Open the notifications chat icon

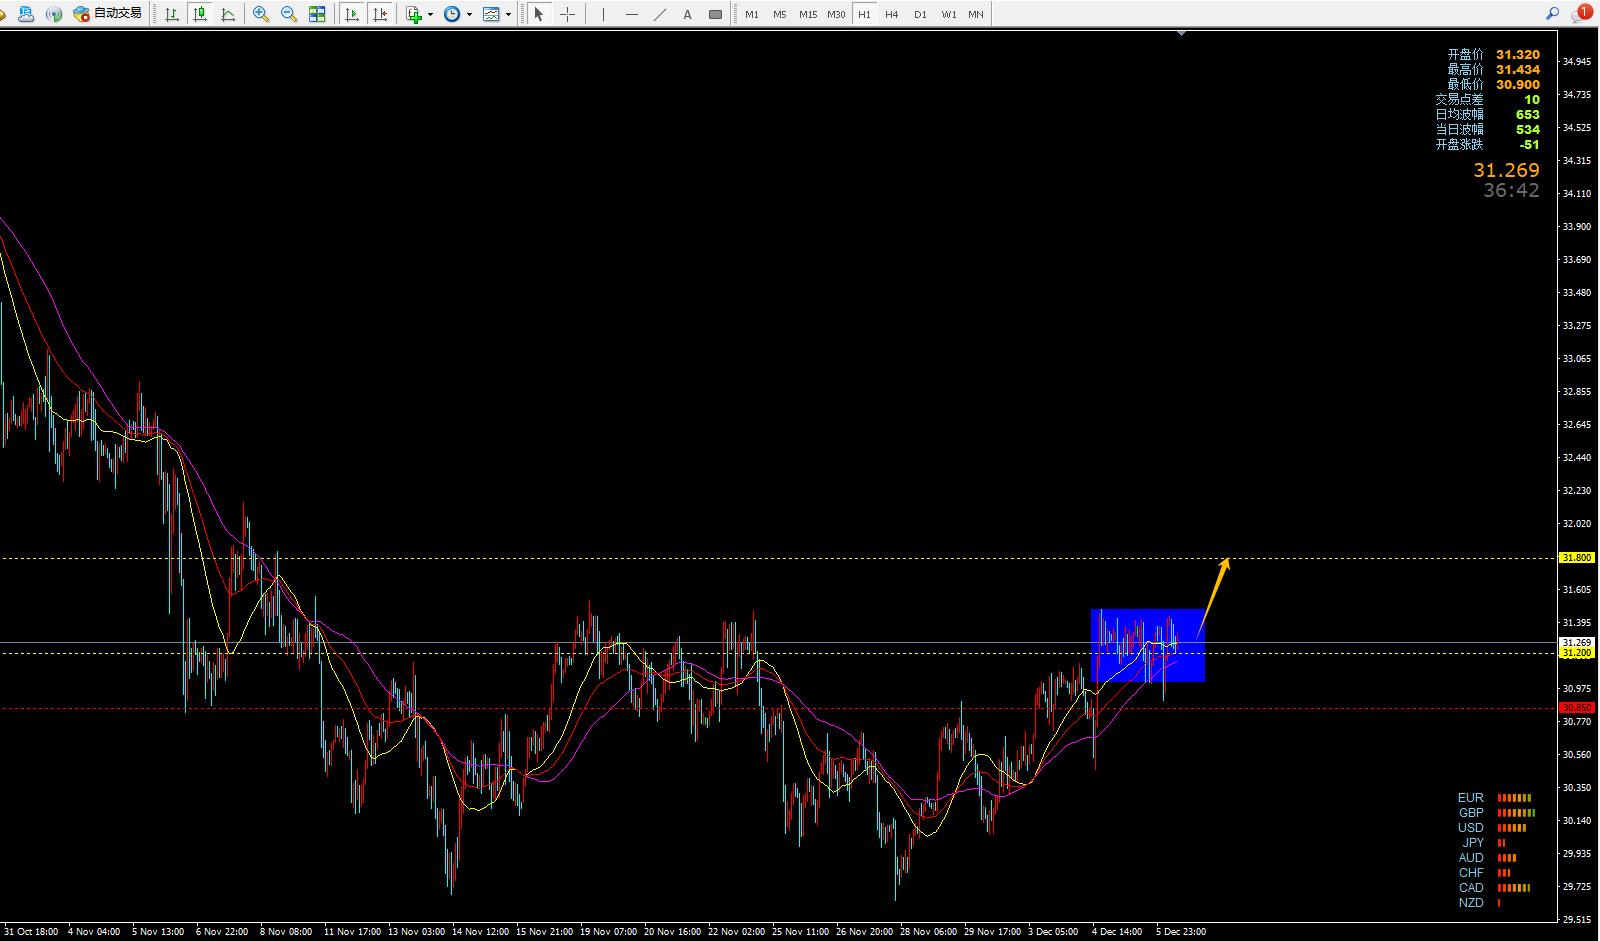point(1581,14)
